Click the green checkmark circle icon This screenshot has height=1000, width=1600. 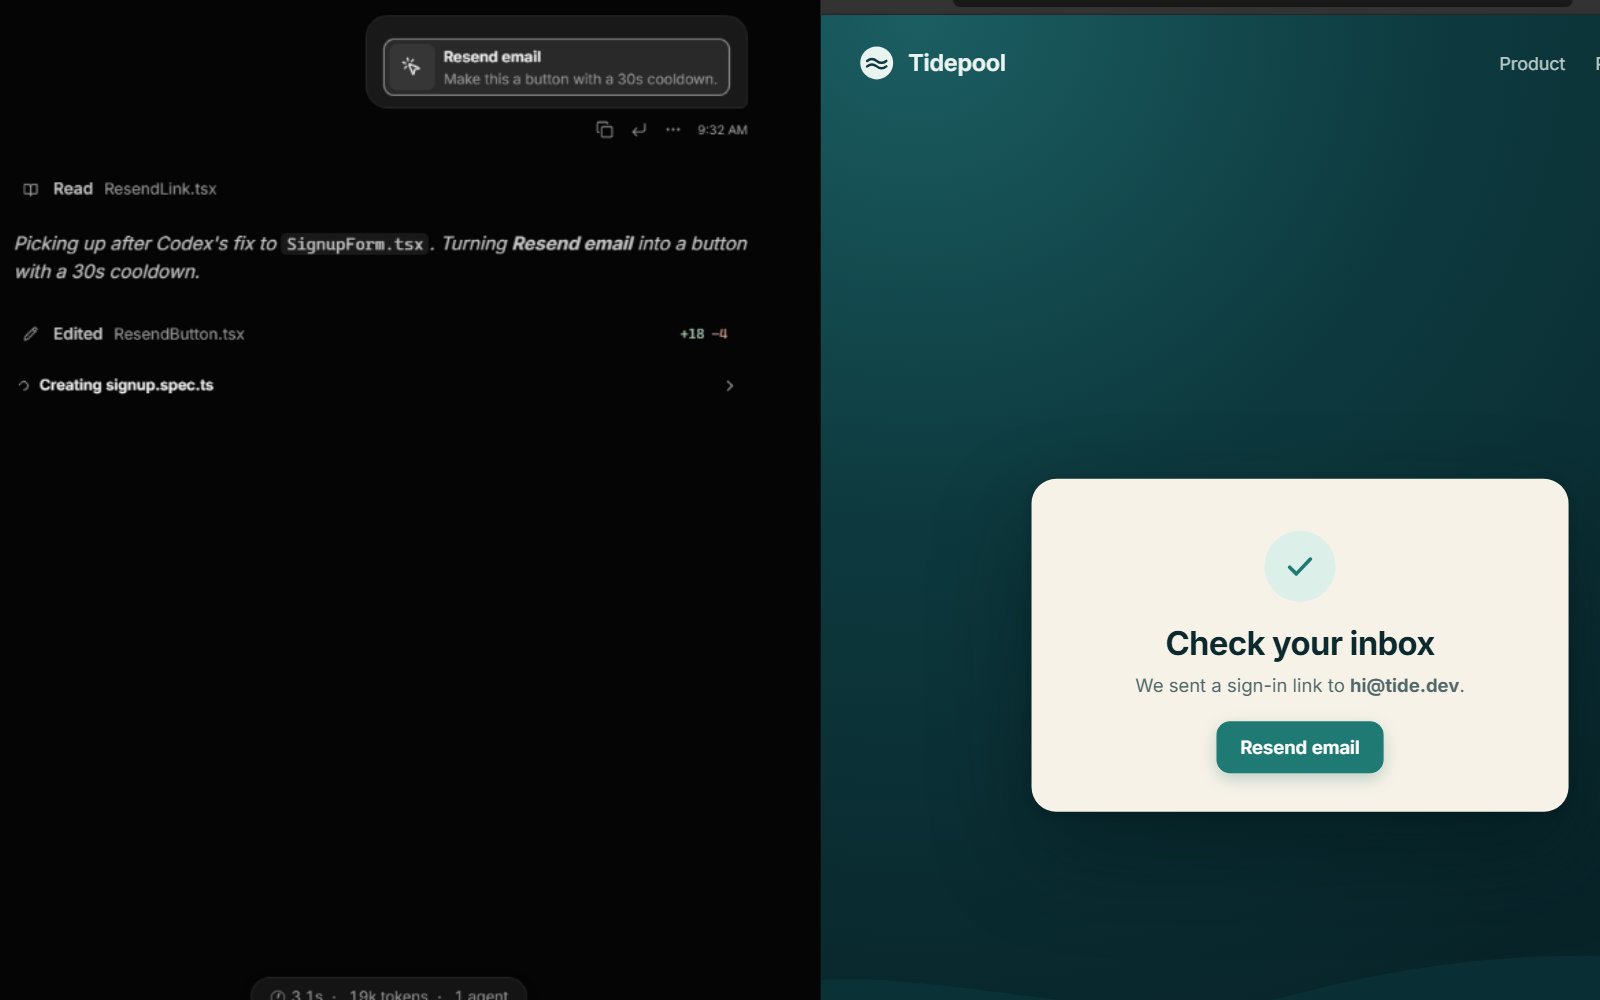tap(1299, 566)
